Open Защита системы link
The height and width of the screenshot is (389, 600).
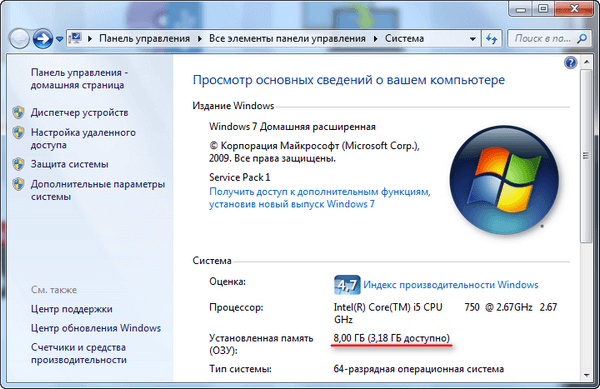pos(70,164)
